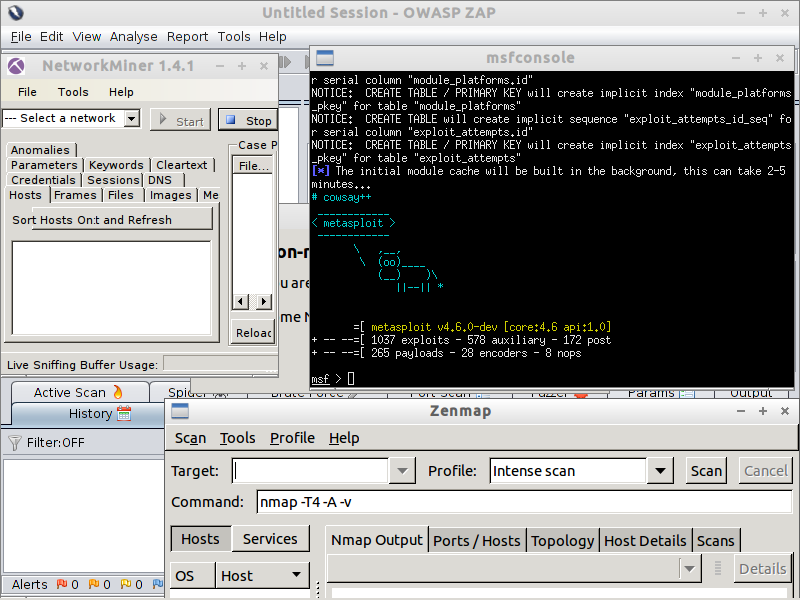Click the msfconsole terminal icon in its title bar

point(324,58)
